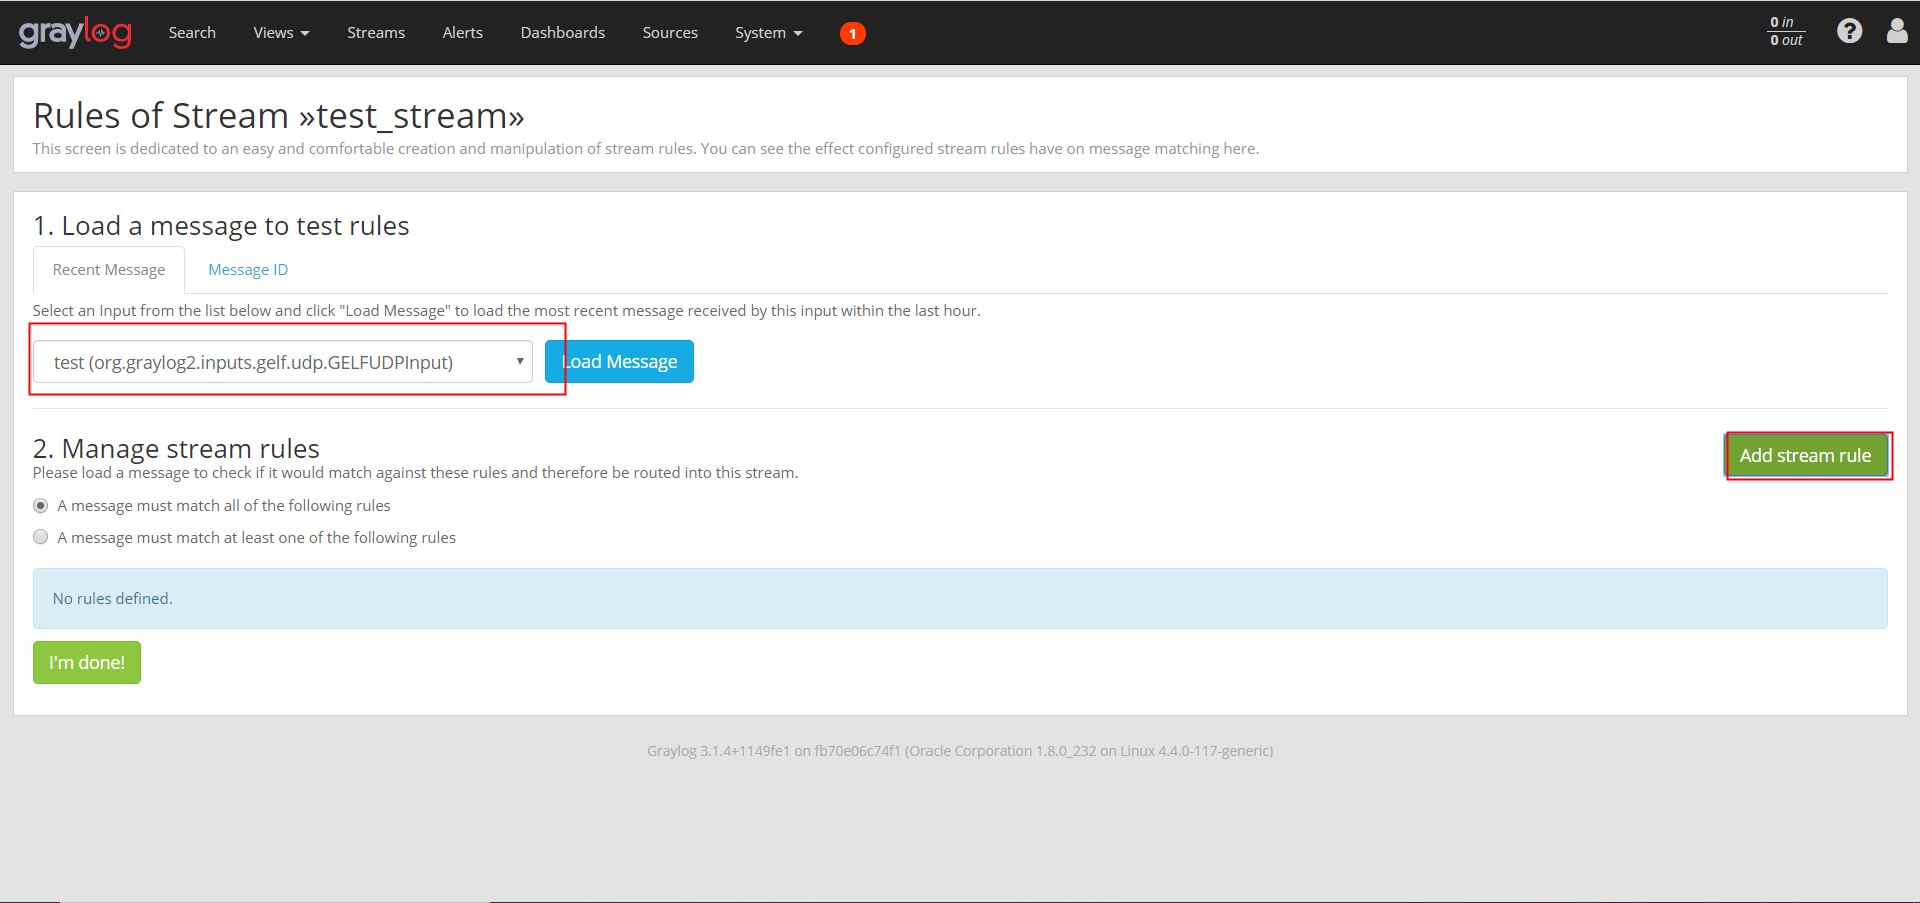Click Add stream rule
The width and height of the screenshot is (1920, 903).
[x=1806, y=455]
